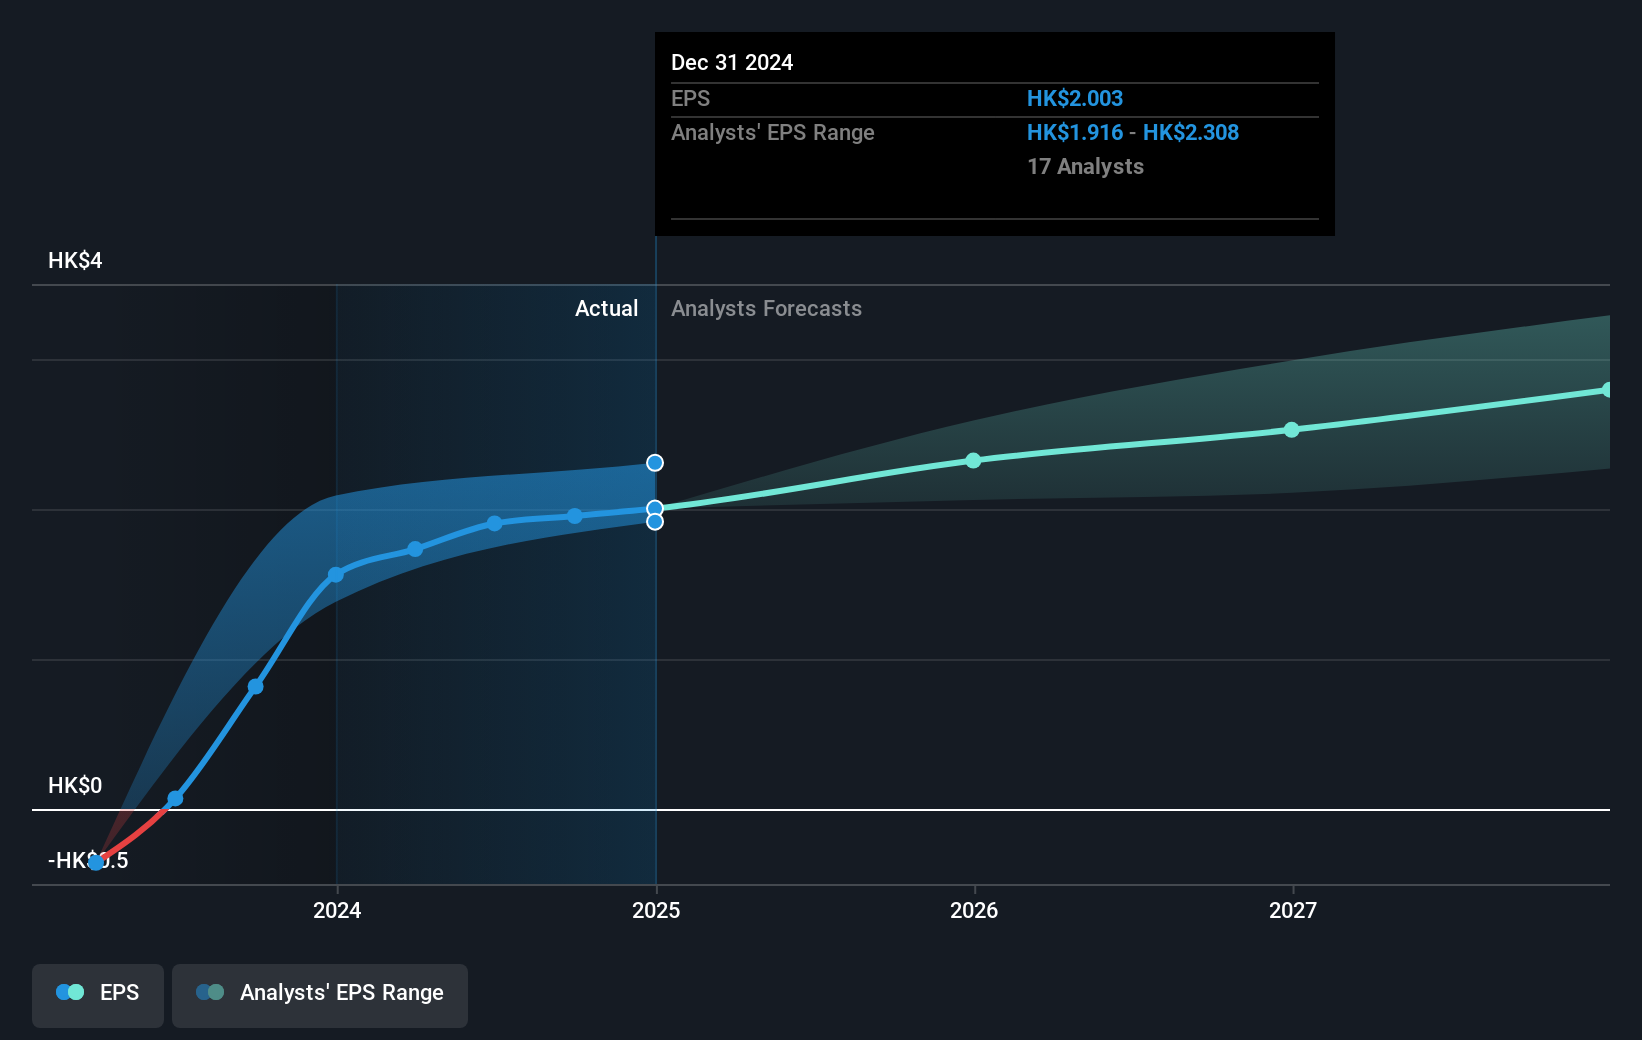Select the 2026 forecast data point
The height and width of the screenshot is (1040, 1642).
(x=974, y=461)
